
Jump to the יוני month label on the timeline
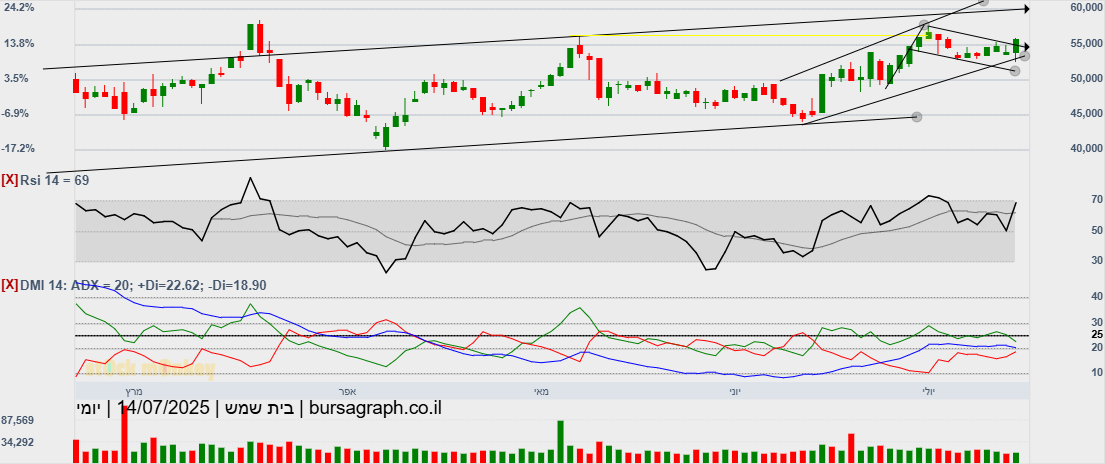(734, 391)
